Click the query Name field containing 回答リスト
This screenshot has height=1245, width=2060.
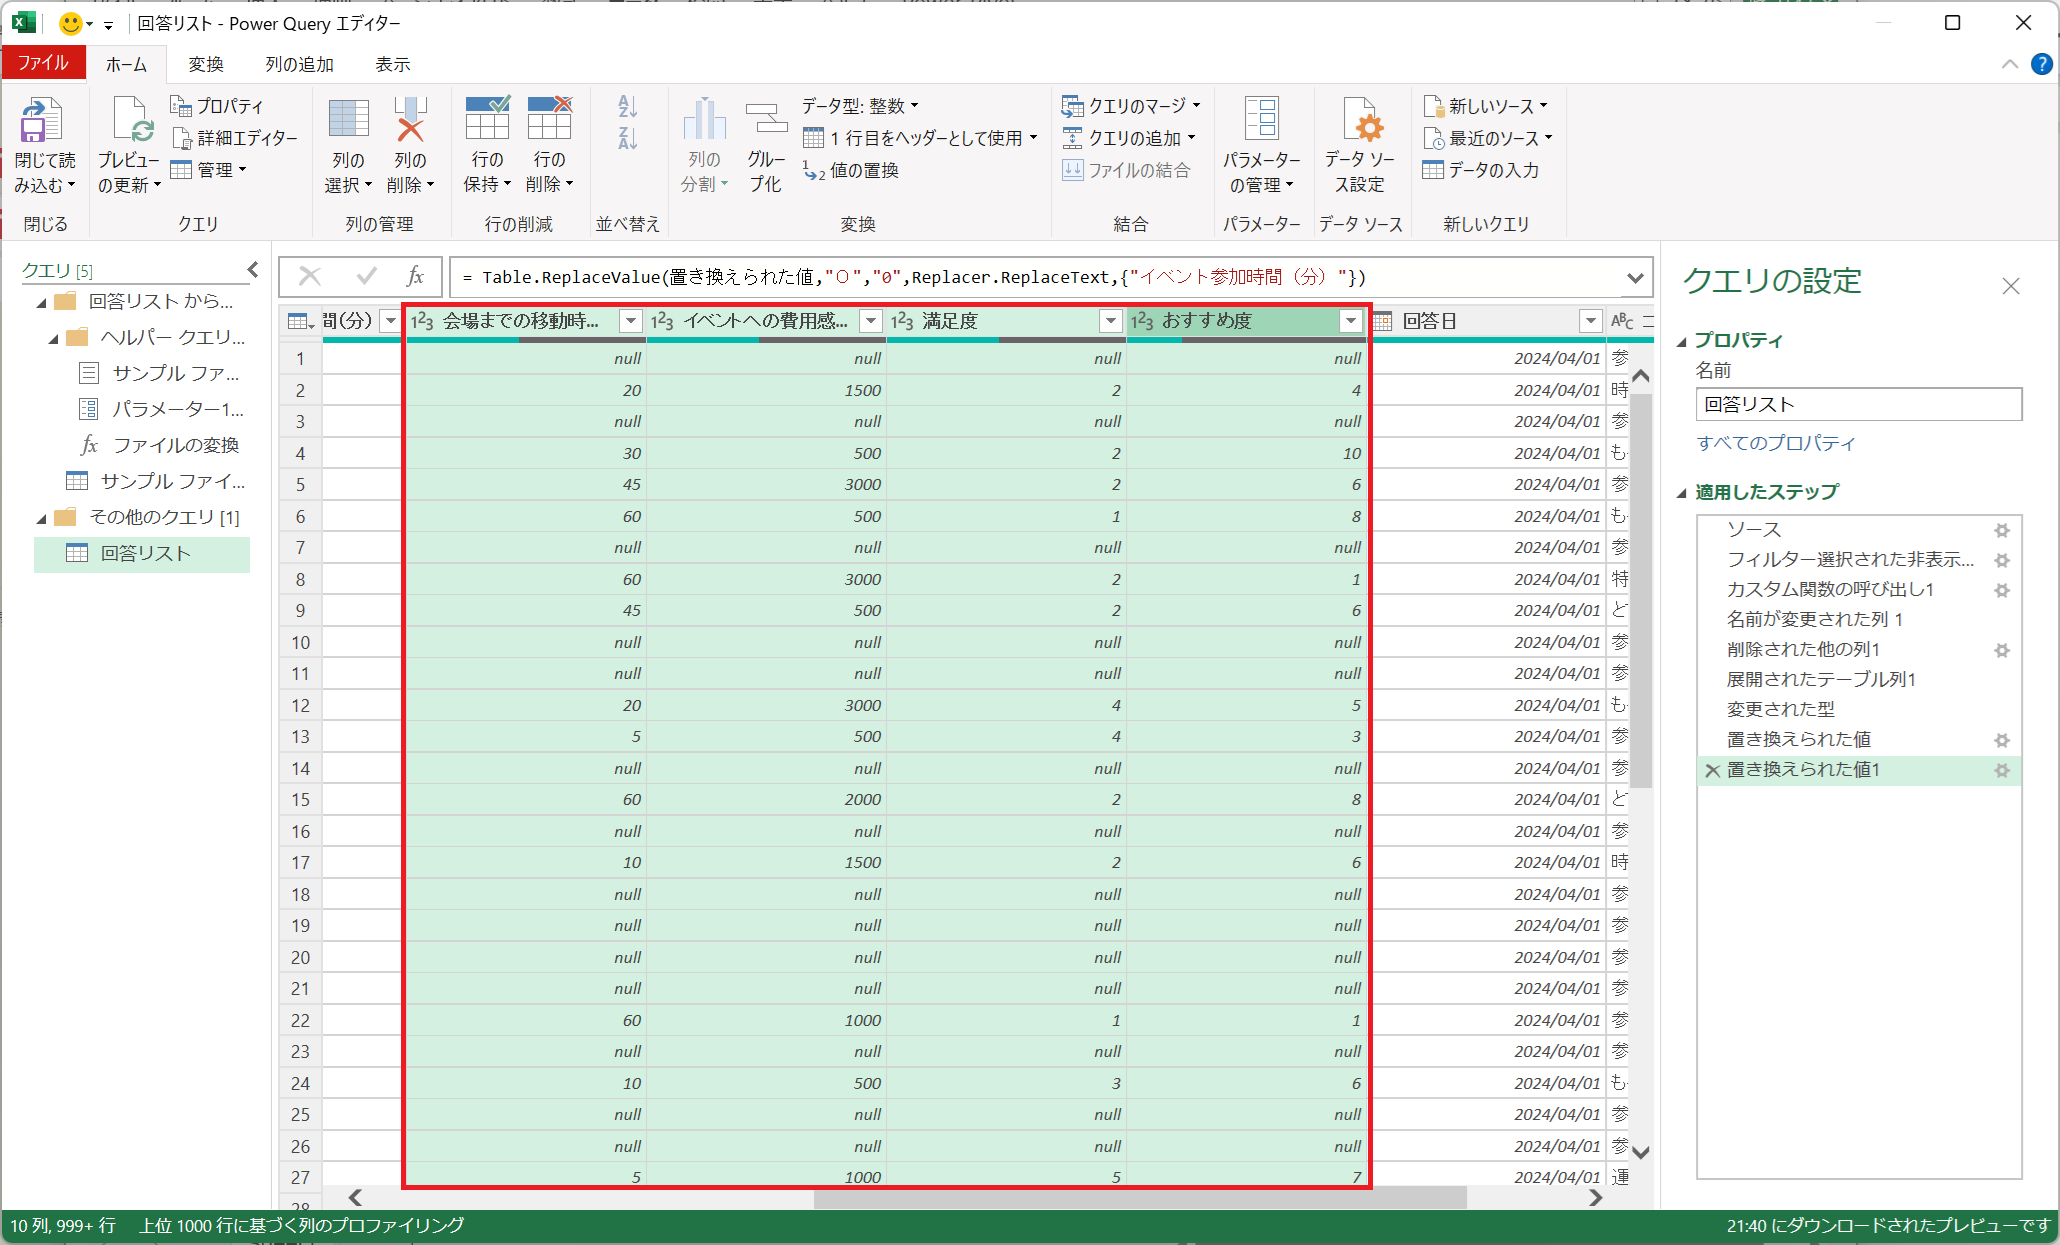click(x=1859, y=405)
